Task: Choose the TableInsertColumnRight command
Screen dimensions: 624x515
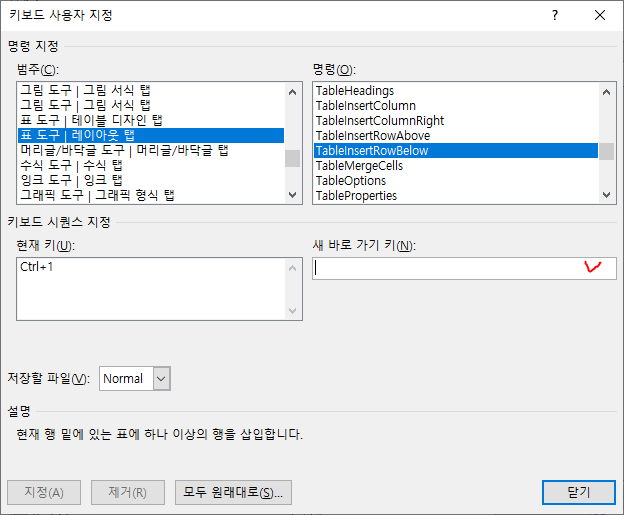Action: click(x=456, y=121)
